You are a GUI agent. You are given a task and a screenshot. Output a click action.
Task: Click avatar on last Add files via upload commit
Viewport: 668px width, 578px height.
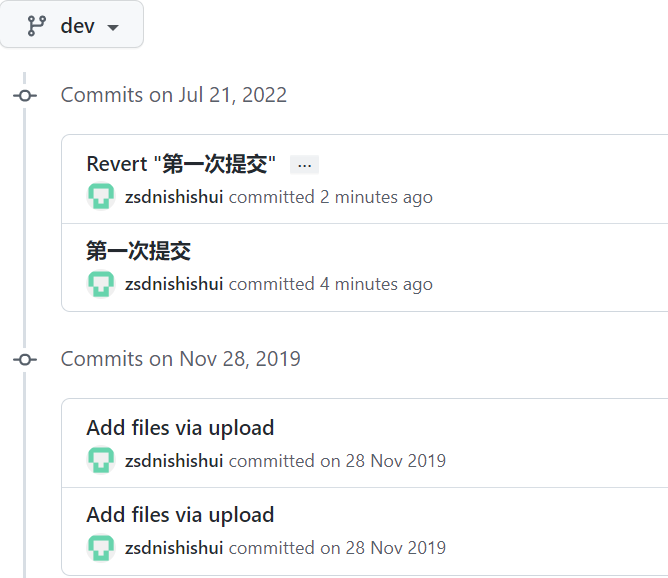point(101,547)
